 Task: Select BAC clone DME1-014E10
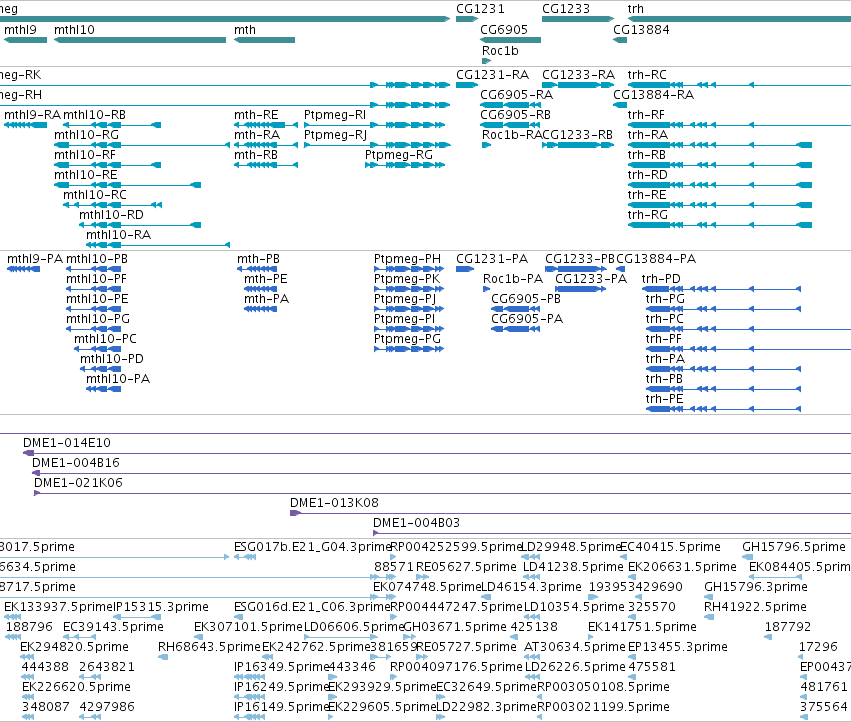pos(67,443)
